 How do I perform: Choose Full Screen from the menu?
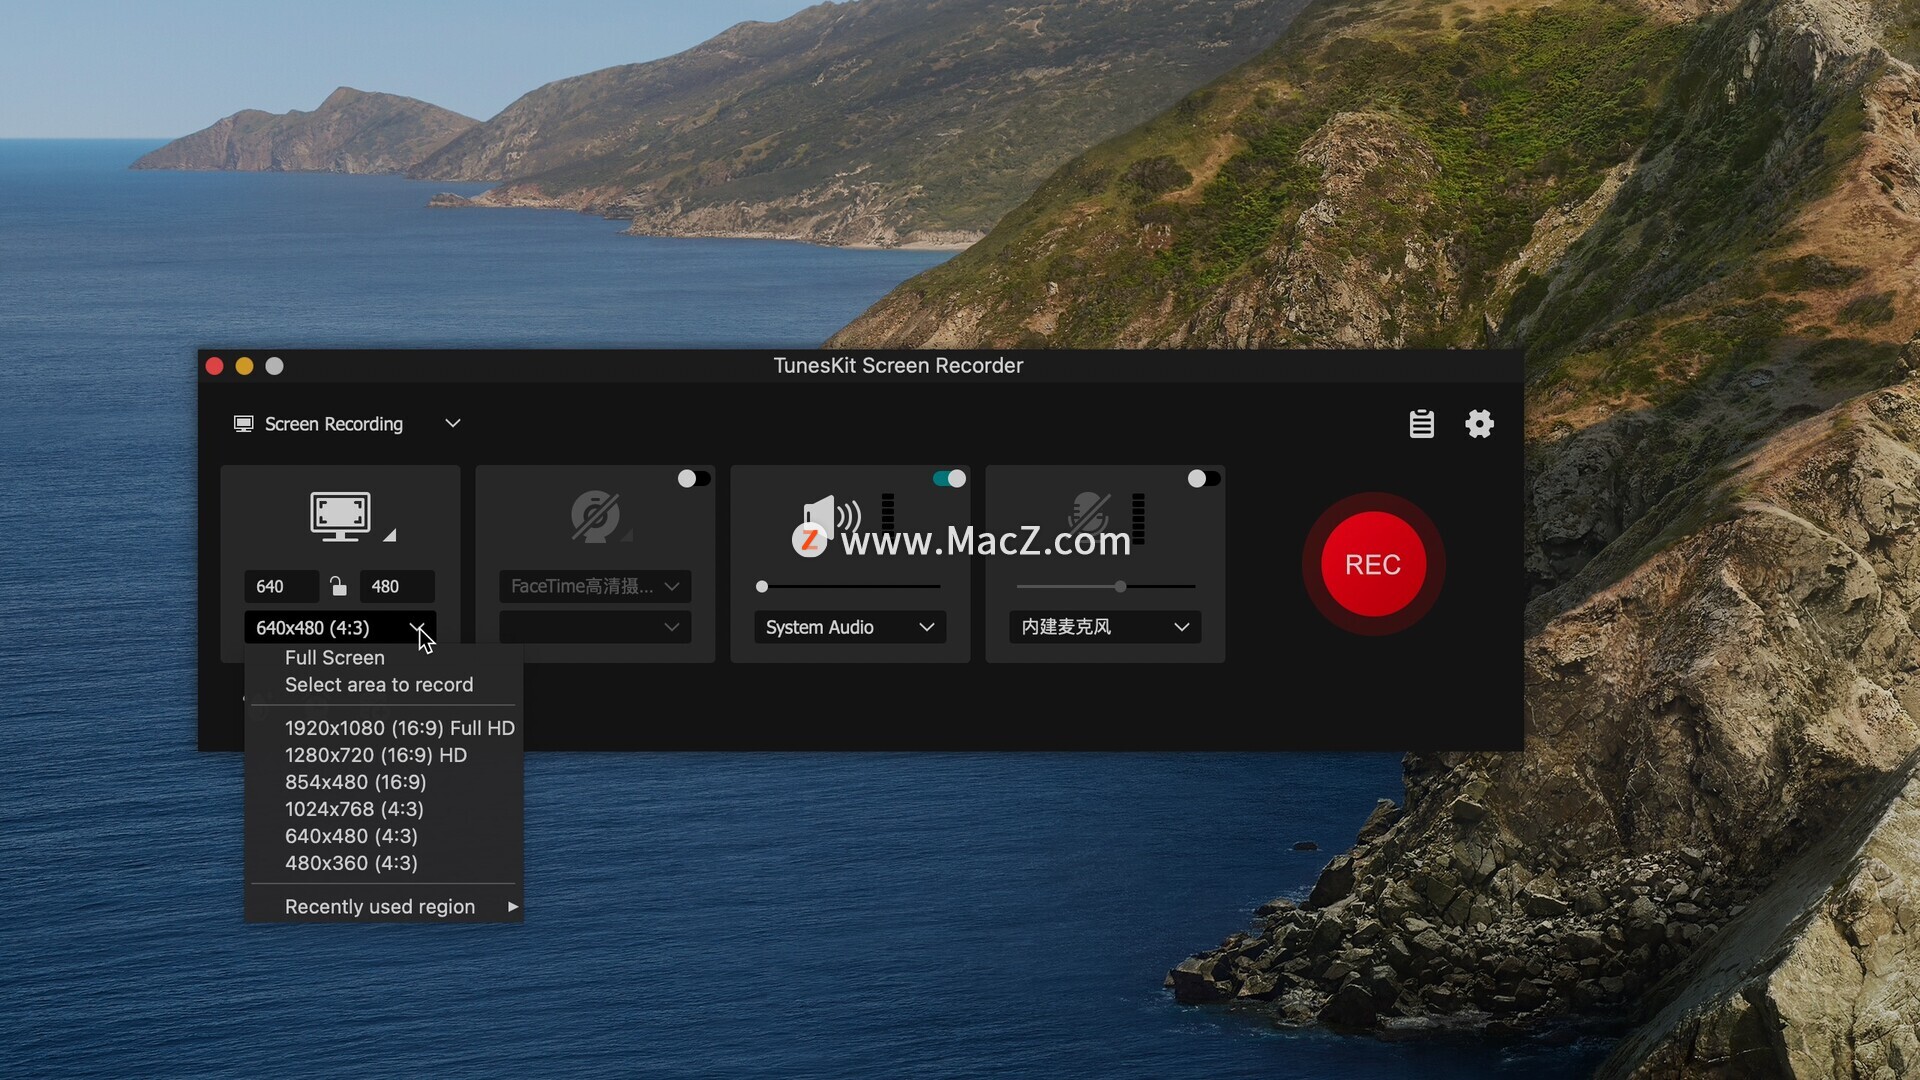point(335,658)
